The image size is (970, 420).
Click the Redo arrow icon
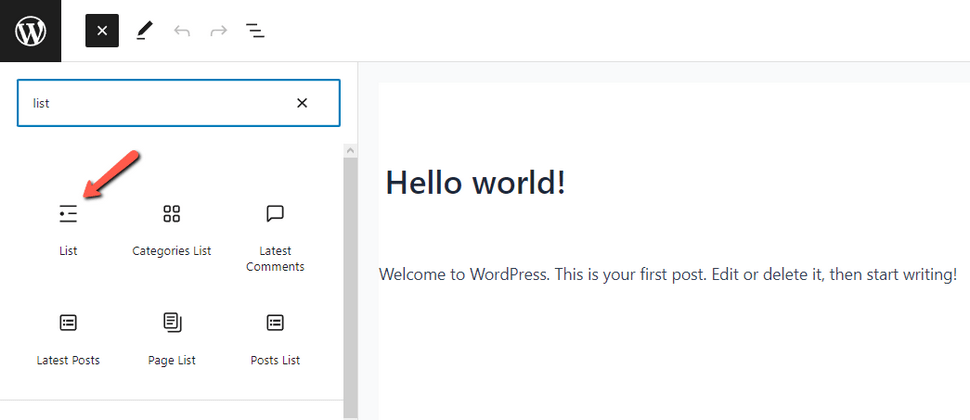(218, 31)
